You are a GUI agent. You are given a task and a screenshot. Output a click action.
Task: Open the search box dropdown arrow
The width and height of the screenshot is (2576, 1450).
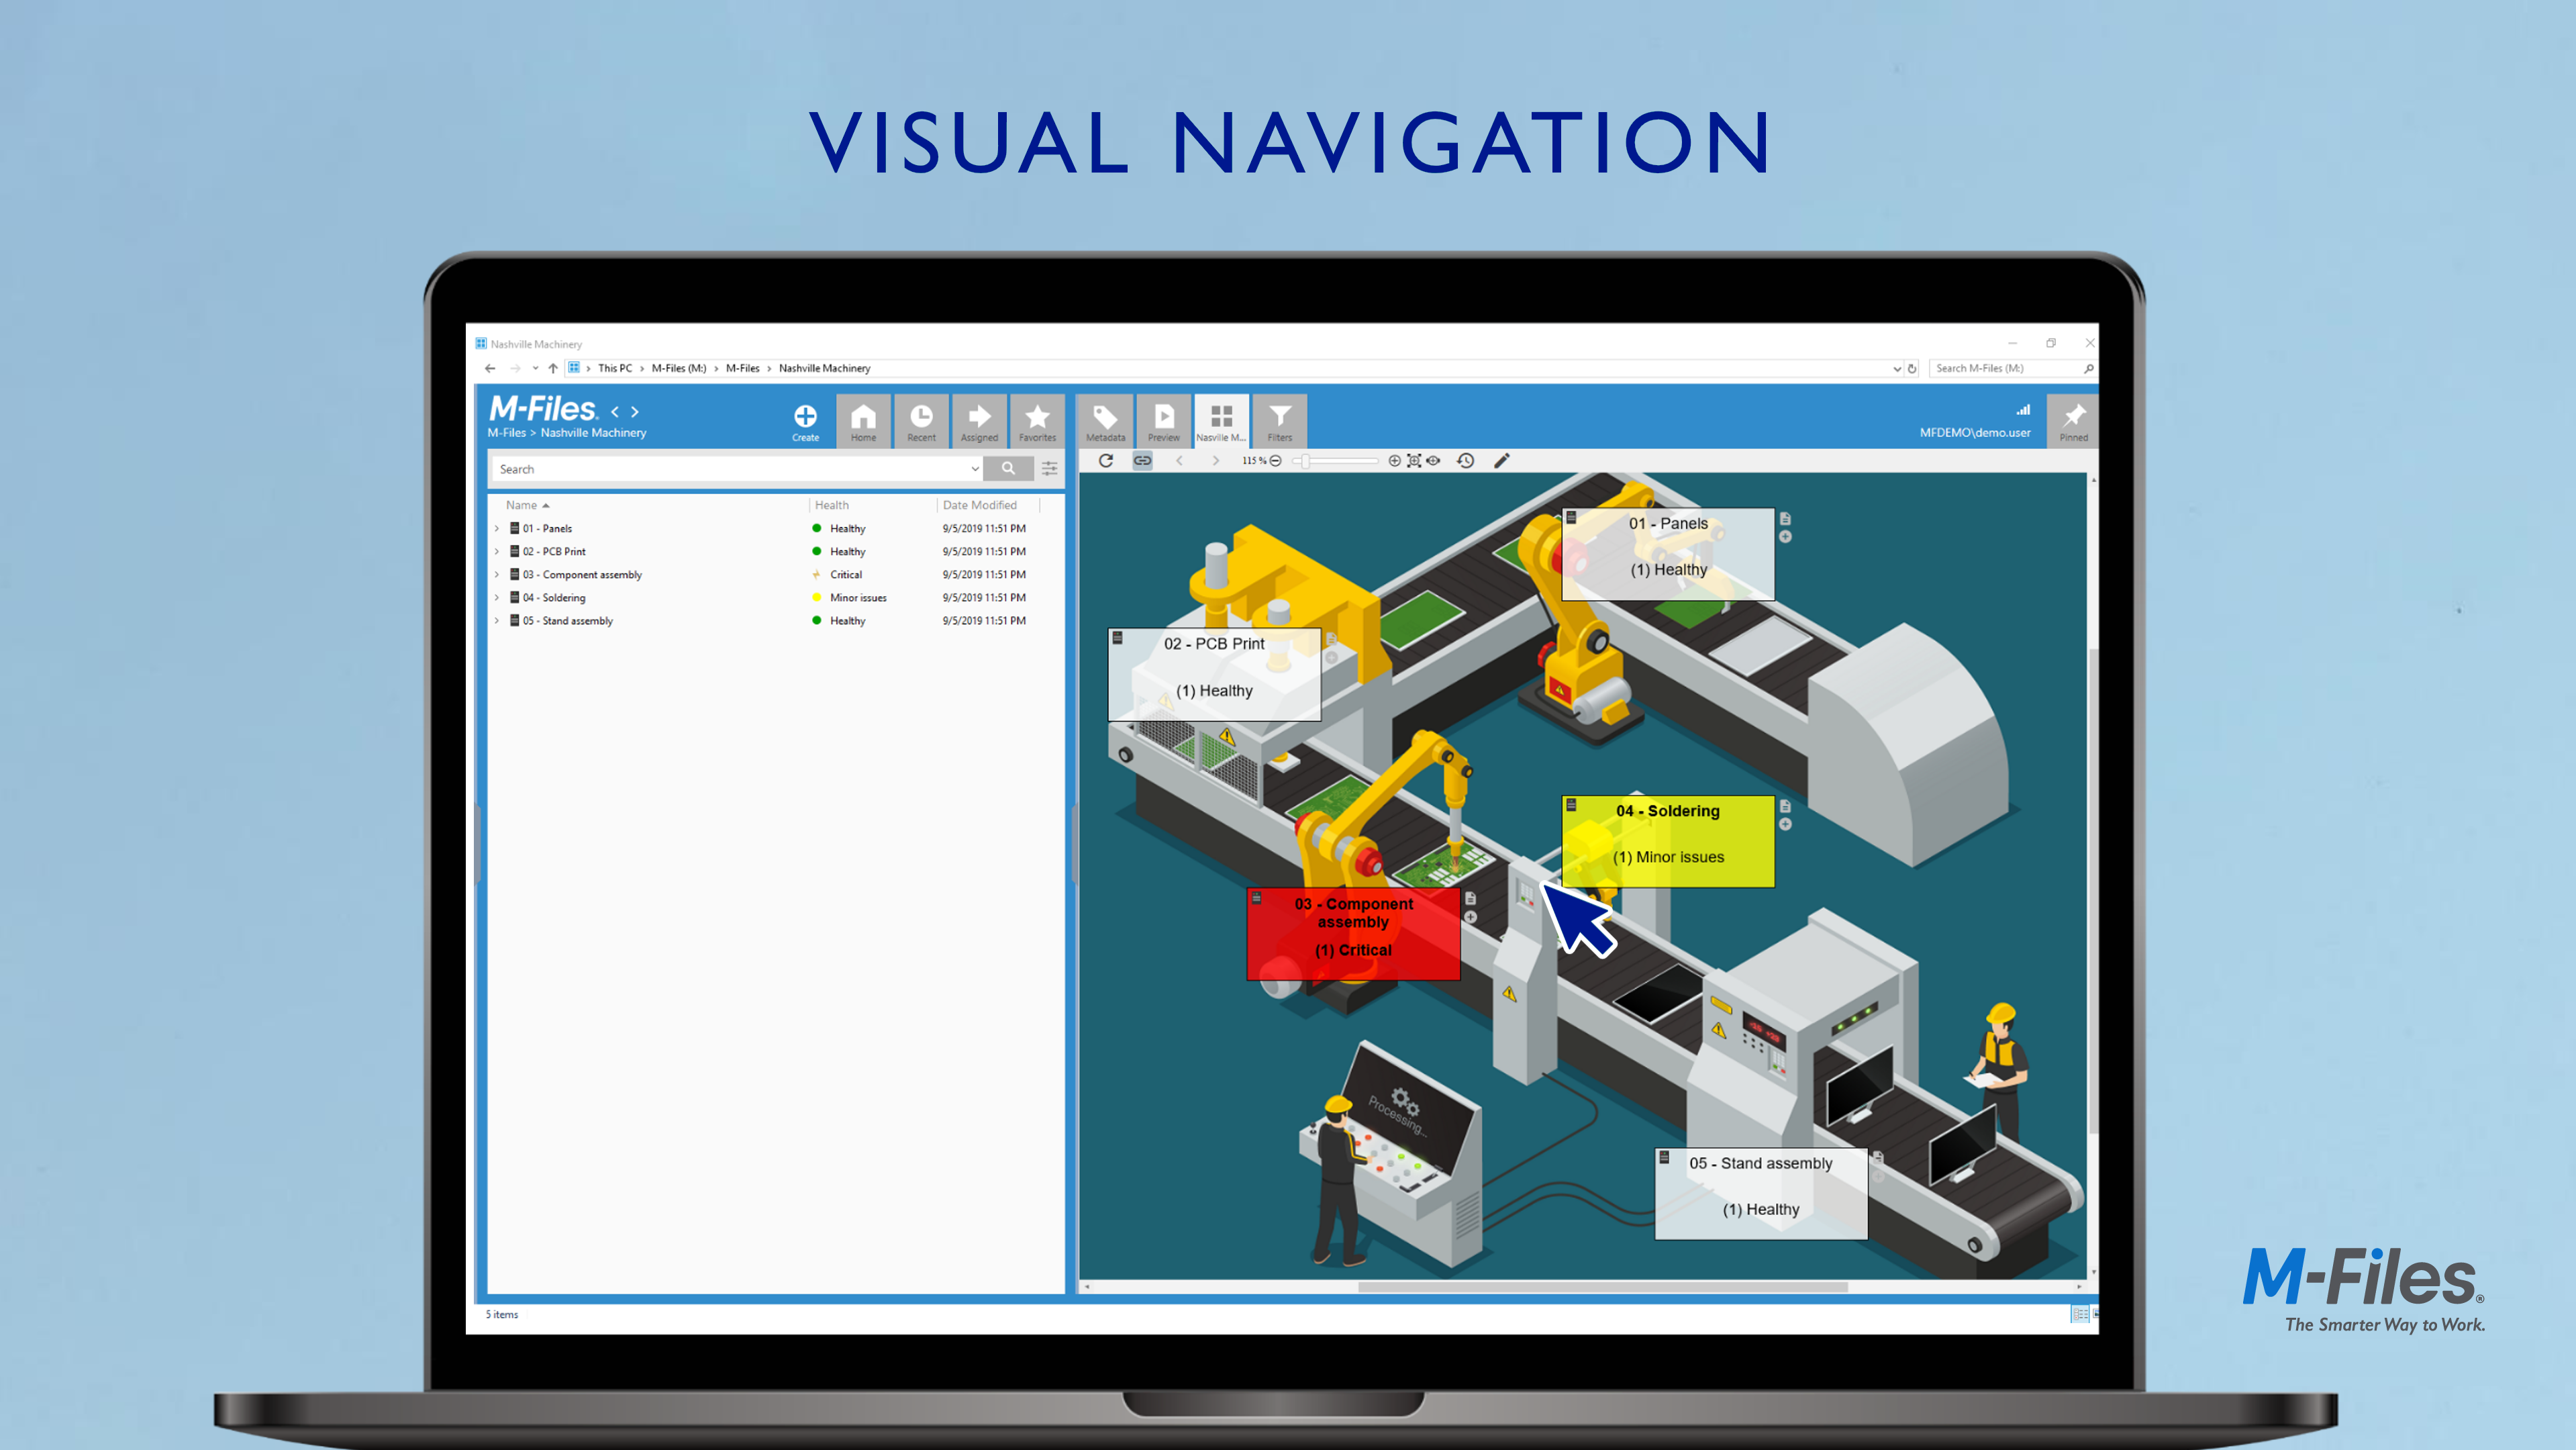[974, 469]
